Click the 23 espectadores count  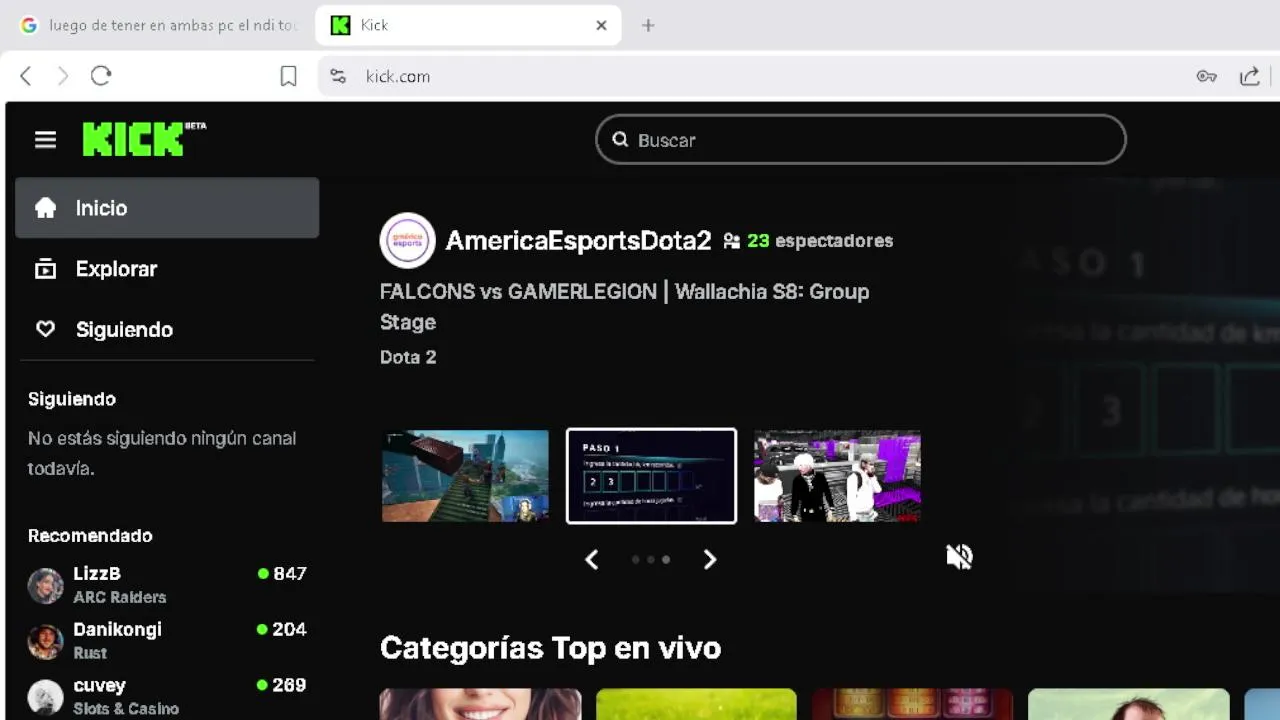[808, 241]
